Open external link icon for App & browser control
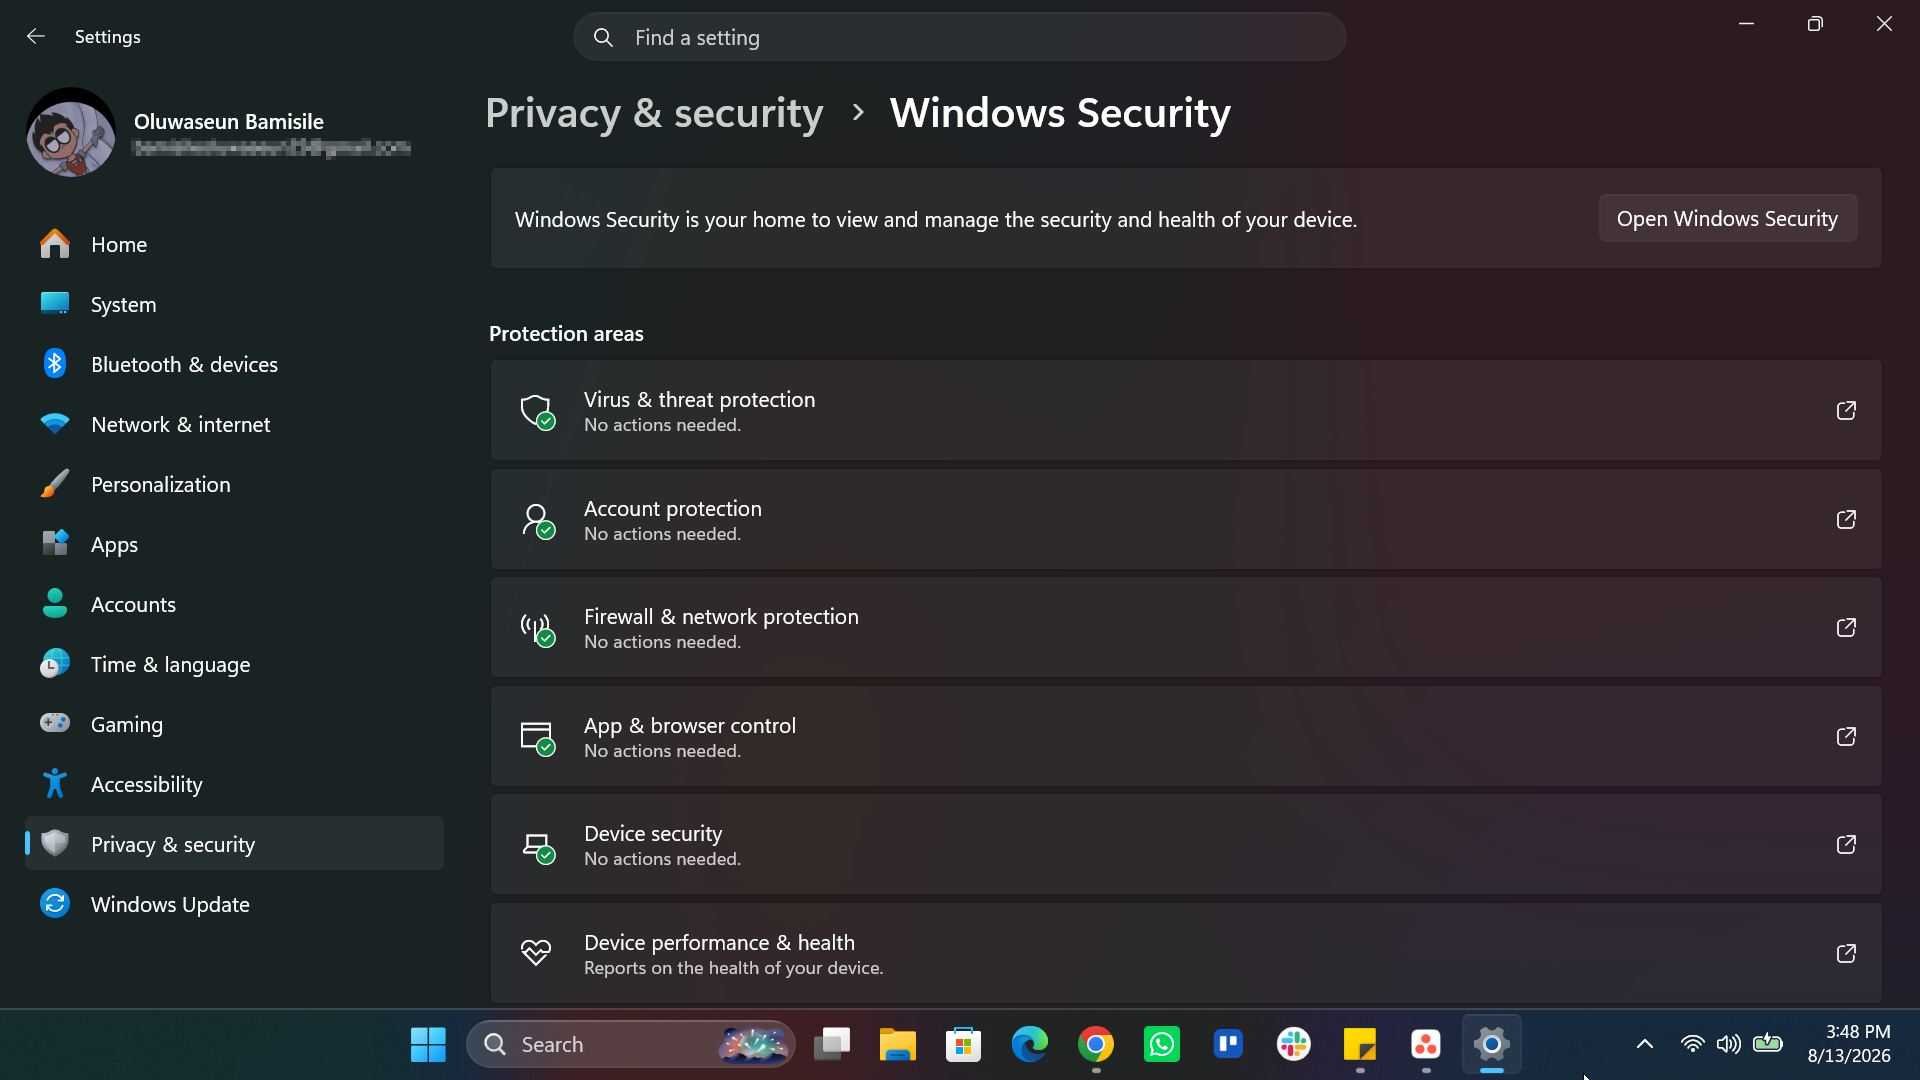This screenshot has height=1080, width=1920. (1846, 736)
